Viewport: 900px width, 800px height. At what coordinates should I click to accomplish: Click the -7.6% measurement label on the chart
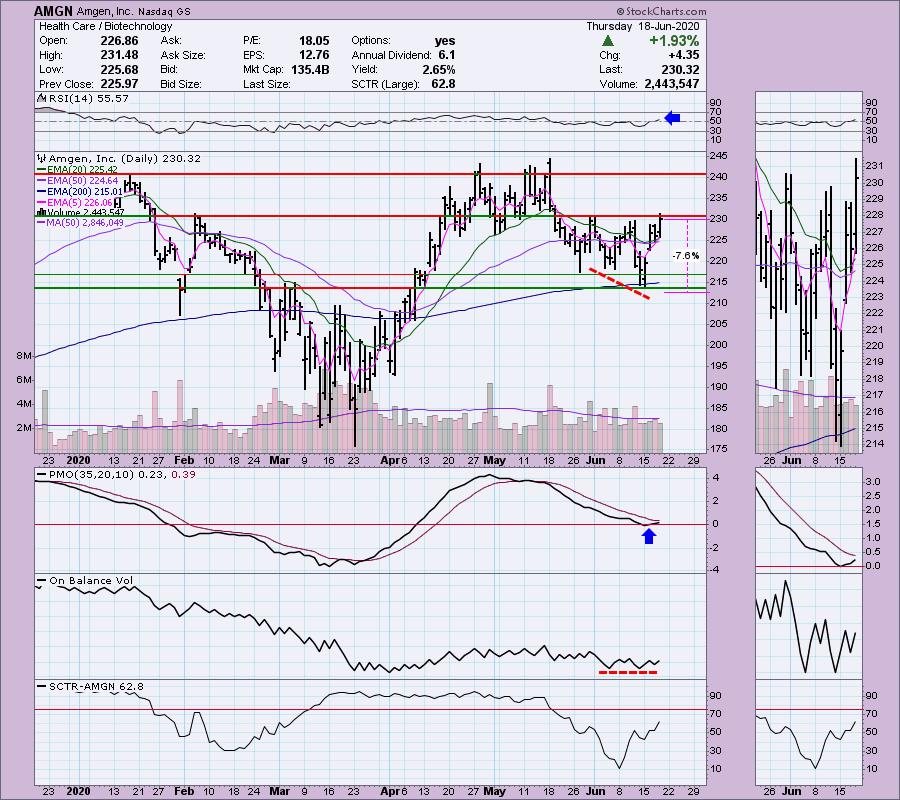click(x=686, y=256)
